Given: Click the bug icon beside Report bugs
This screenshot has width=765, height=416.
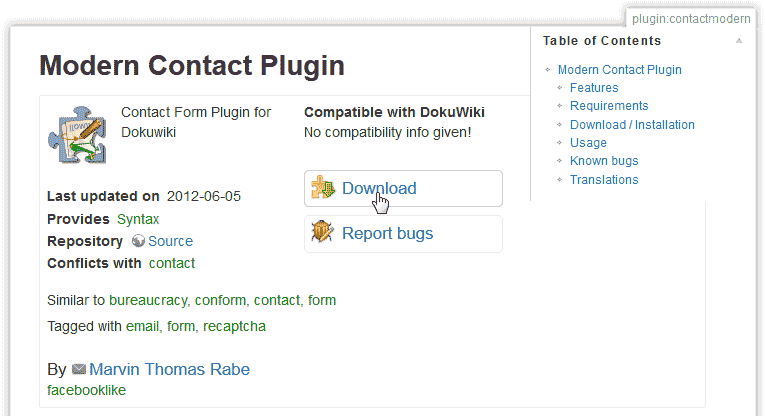Looking at the screenshot, I should [323, 233].
